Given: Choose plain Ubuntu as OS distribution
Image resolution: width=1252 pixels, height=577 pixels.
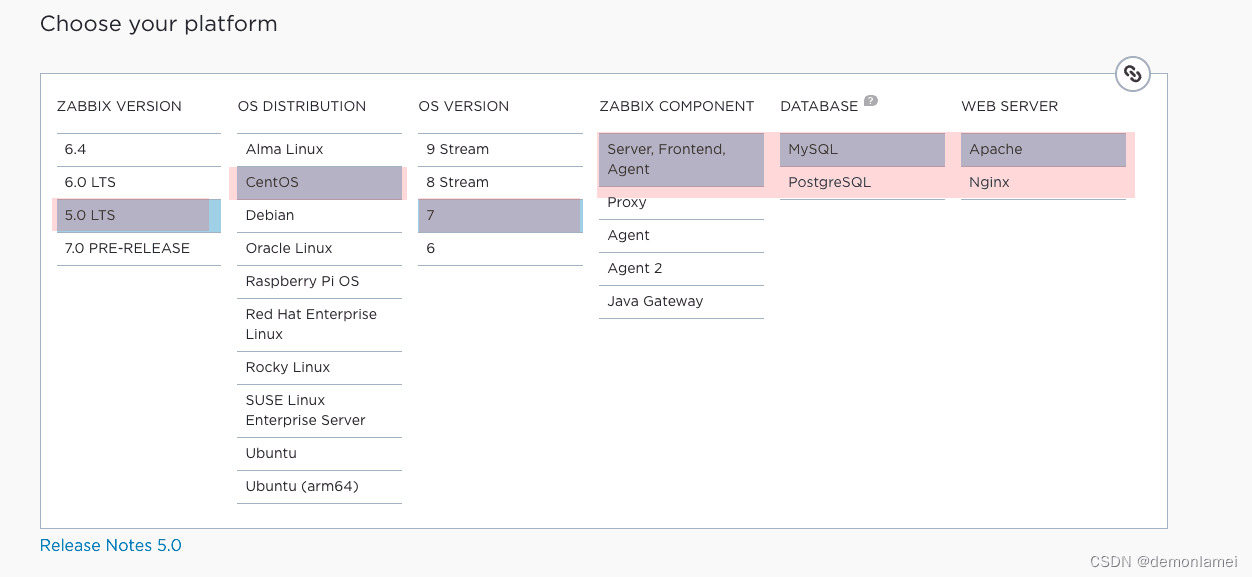Looking at the screenshot, I should pos(320,454).
